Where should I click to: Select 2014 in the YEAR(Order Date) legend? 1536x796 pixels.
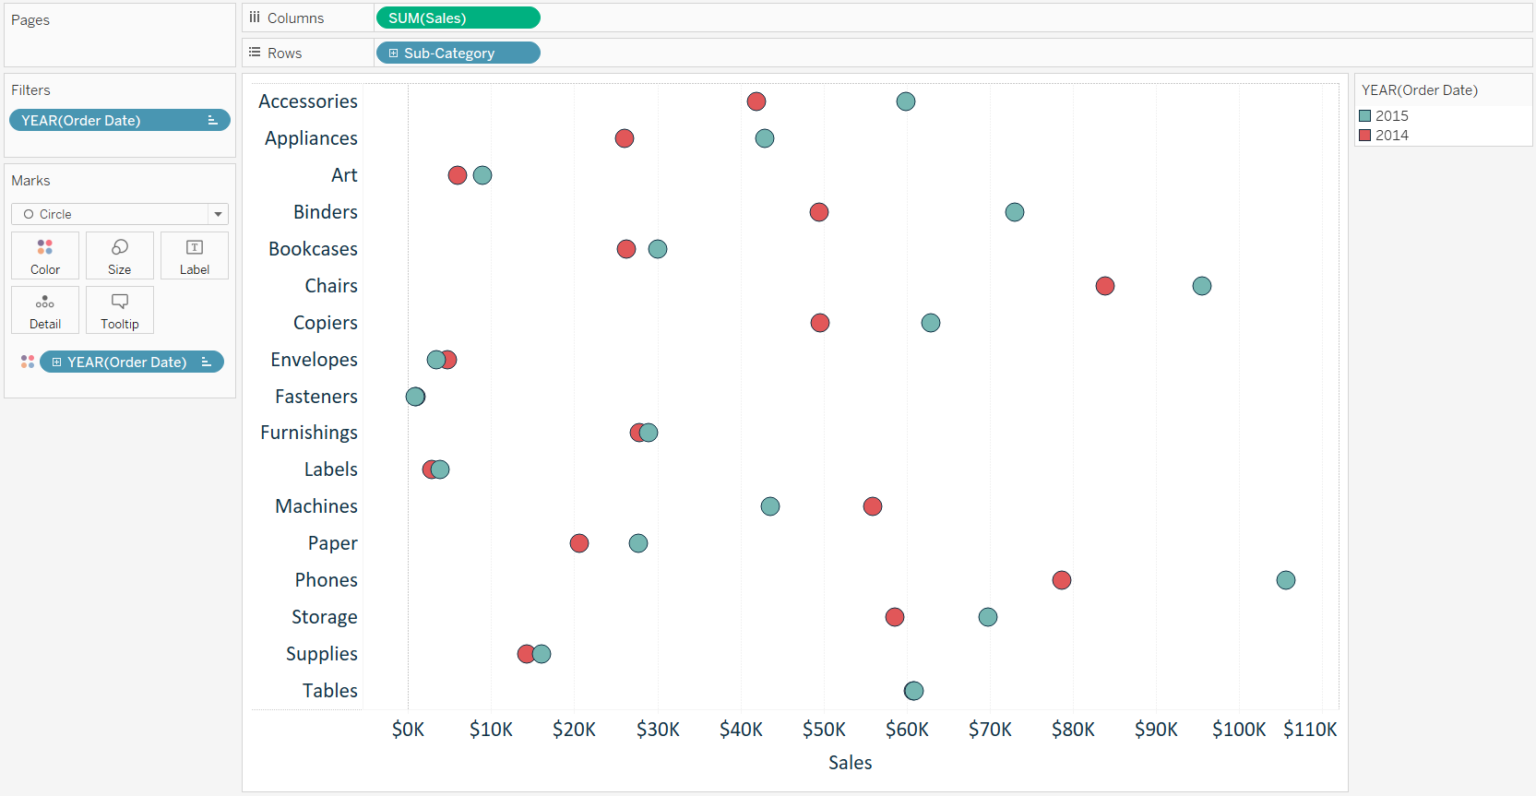click(x=1390, y=135)
